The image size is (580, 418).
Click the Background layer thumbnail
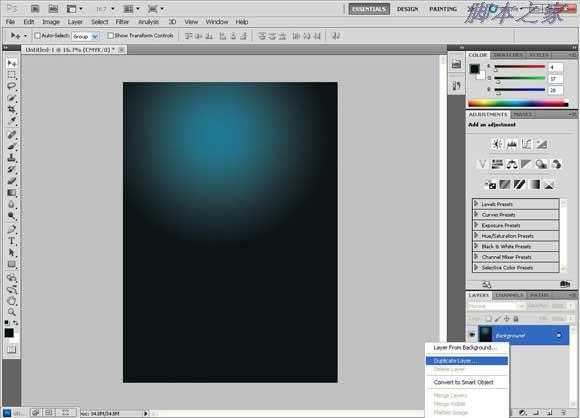coord(485,334)
